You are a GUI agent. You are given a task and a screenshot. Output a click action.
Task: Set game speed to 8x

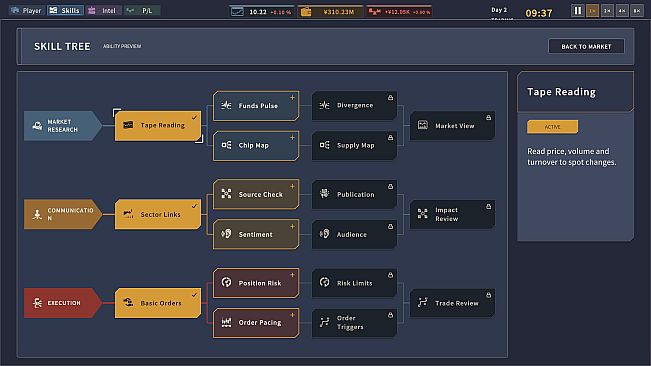click(637, 11)
